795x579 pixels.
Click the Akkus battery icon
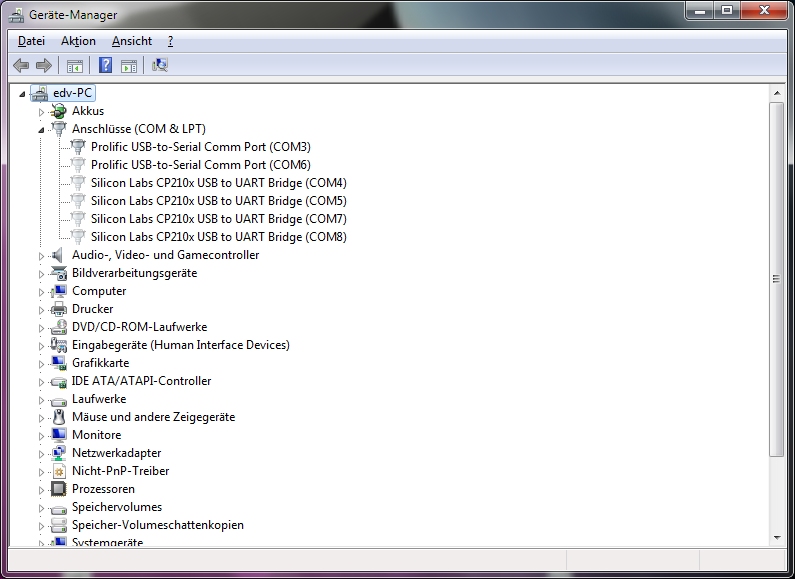coord(59,111)
